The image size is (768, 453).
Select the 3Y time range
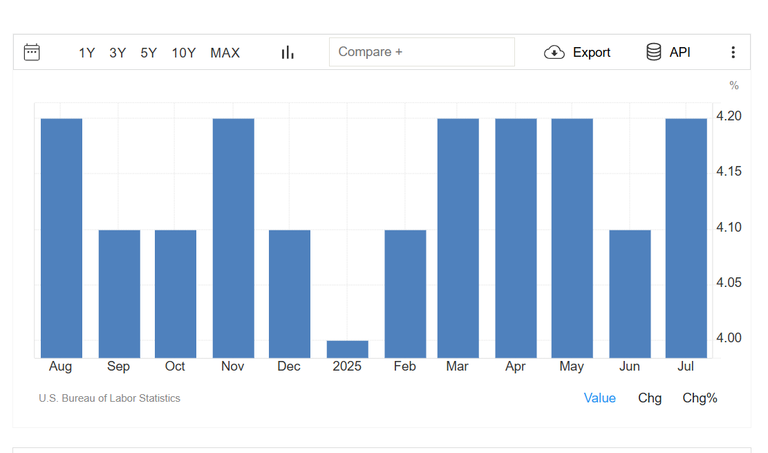[x=118, y=53]
